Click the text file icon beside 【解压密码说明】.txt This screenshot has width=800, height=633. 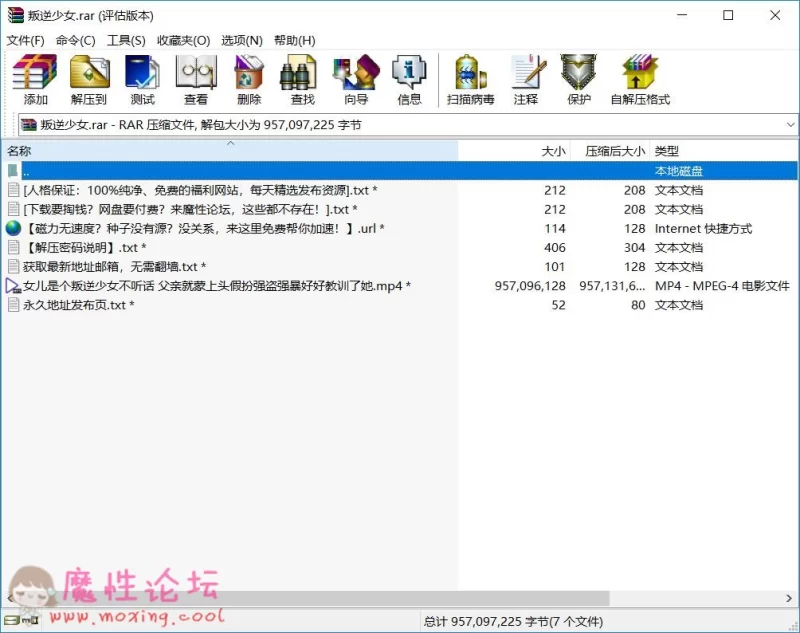(x=14, y=247)
